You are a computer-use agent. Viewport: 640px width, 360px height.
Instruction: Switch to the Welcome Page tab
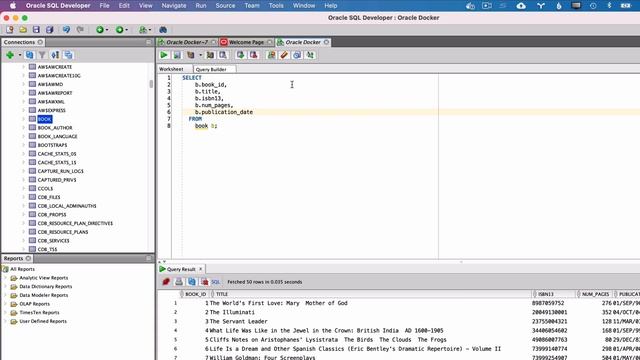click(247, 42)
